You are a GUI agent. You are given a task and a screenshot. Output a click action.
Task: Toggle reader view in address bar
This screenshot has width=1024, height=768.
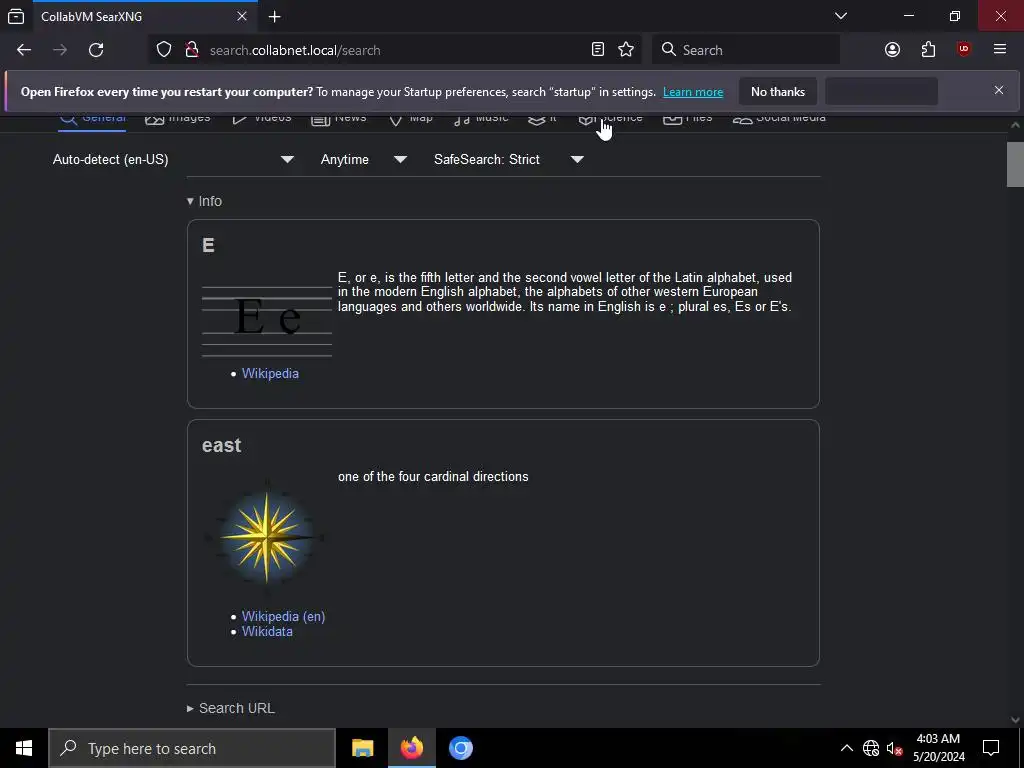coord(598,50)
